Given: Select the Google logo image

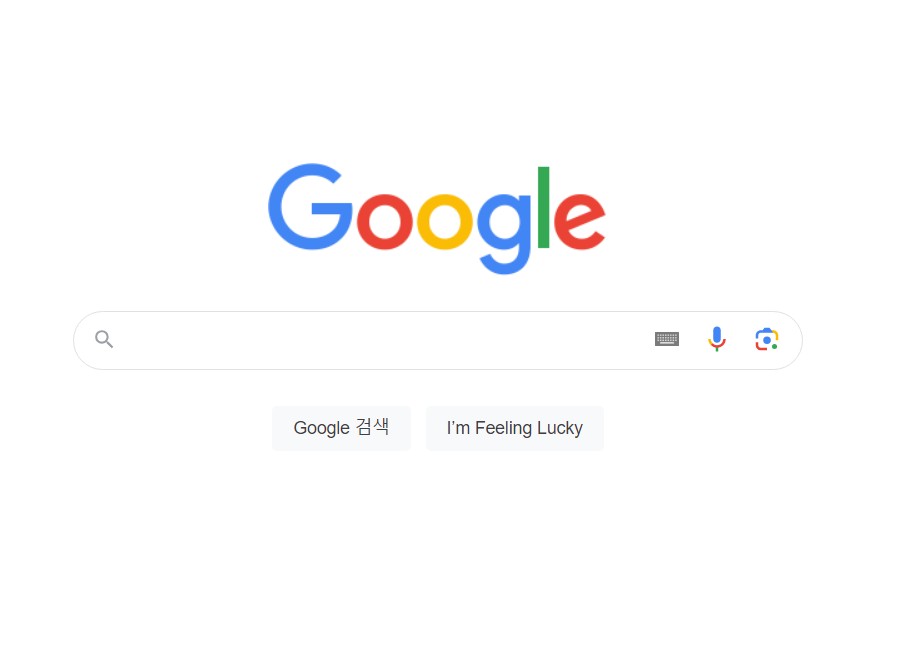Looking at the screenshot, I should pos(437,219).
